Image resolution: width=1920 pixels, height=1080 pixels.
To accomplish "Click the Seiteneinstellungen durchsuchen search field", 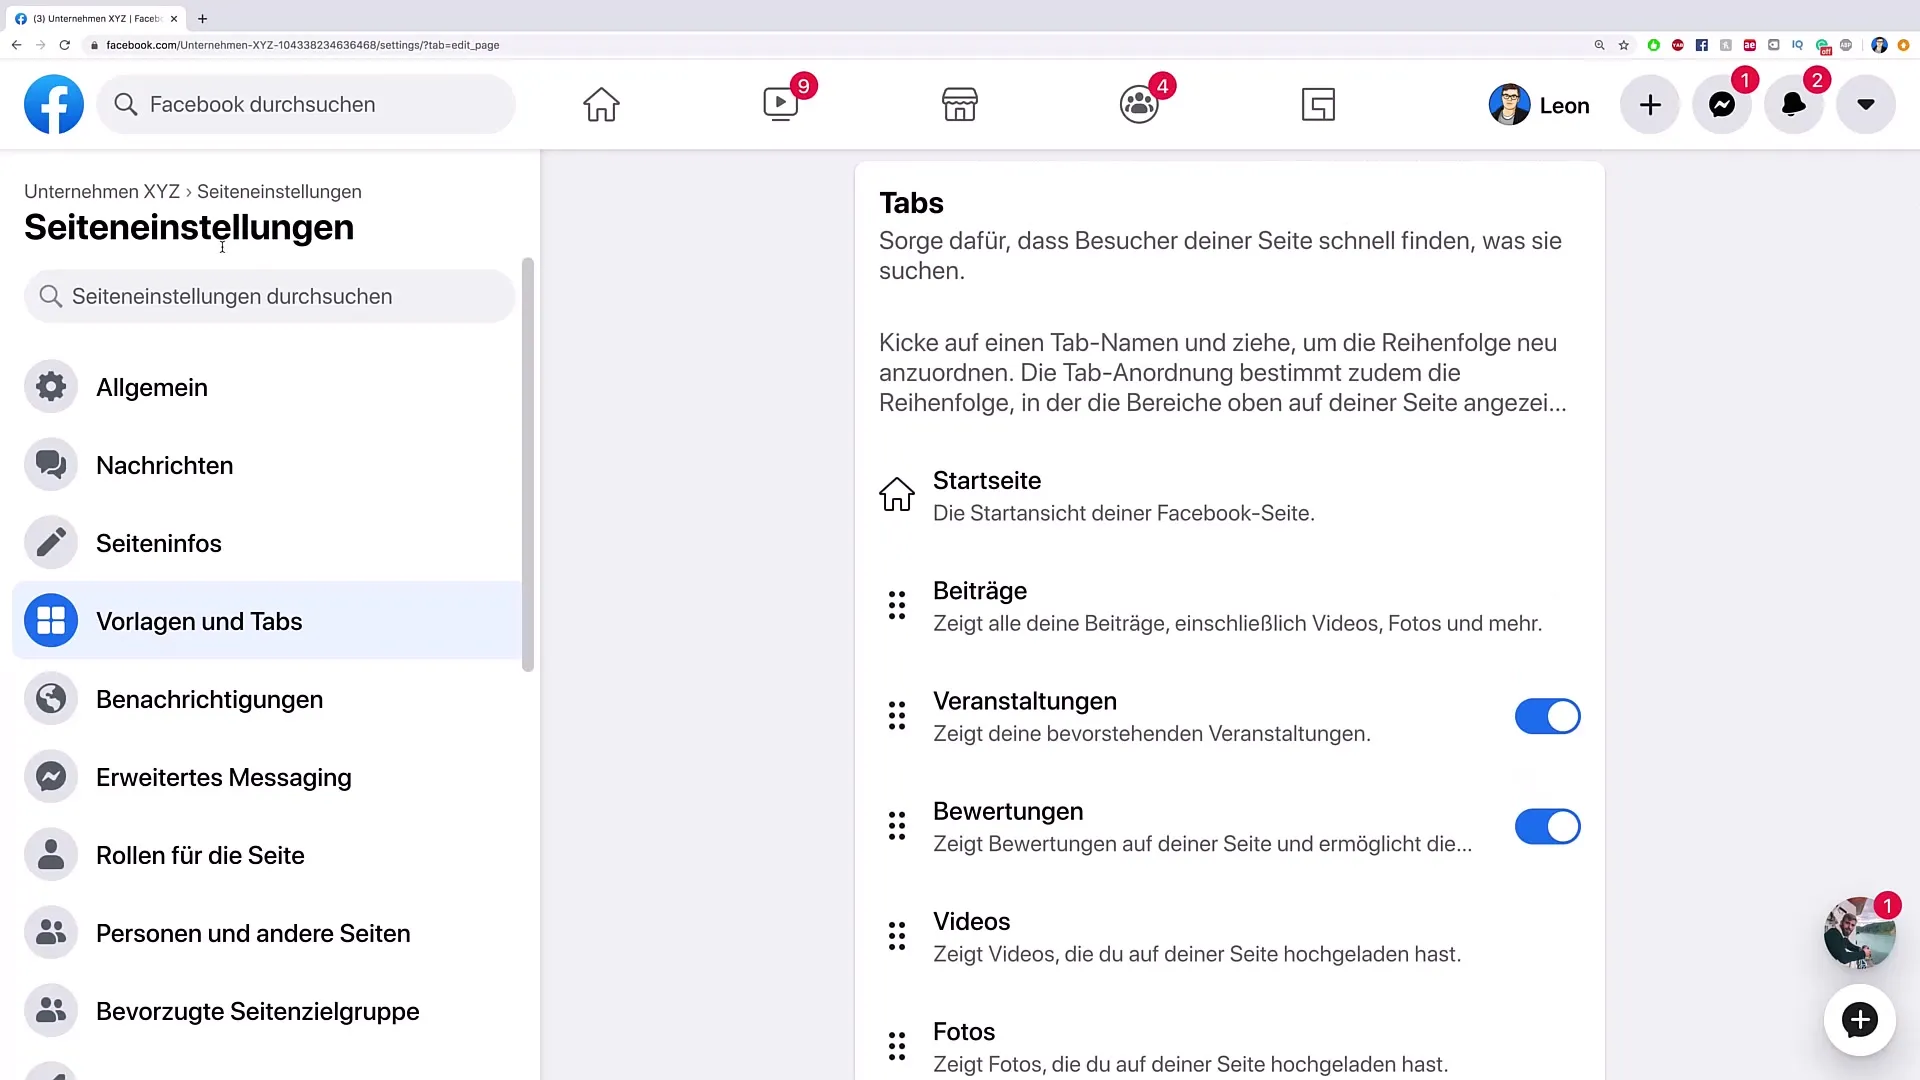I will click(x=269, y=296).
